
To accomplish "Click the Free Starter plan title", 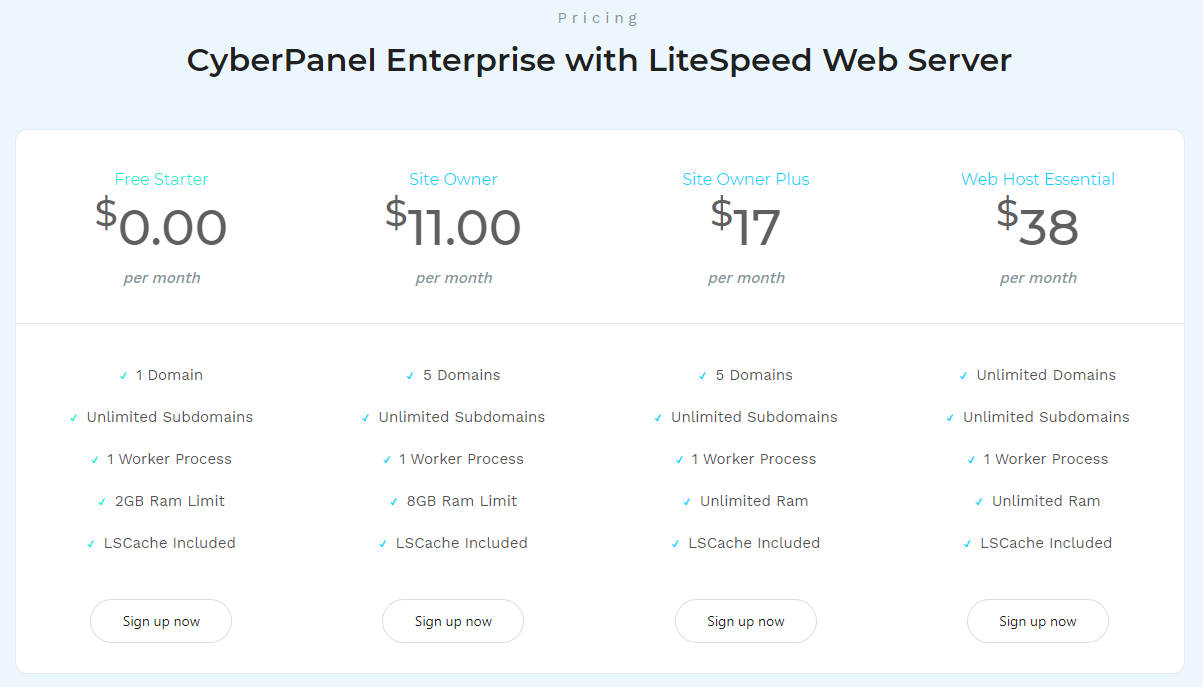I will 161,179.
